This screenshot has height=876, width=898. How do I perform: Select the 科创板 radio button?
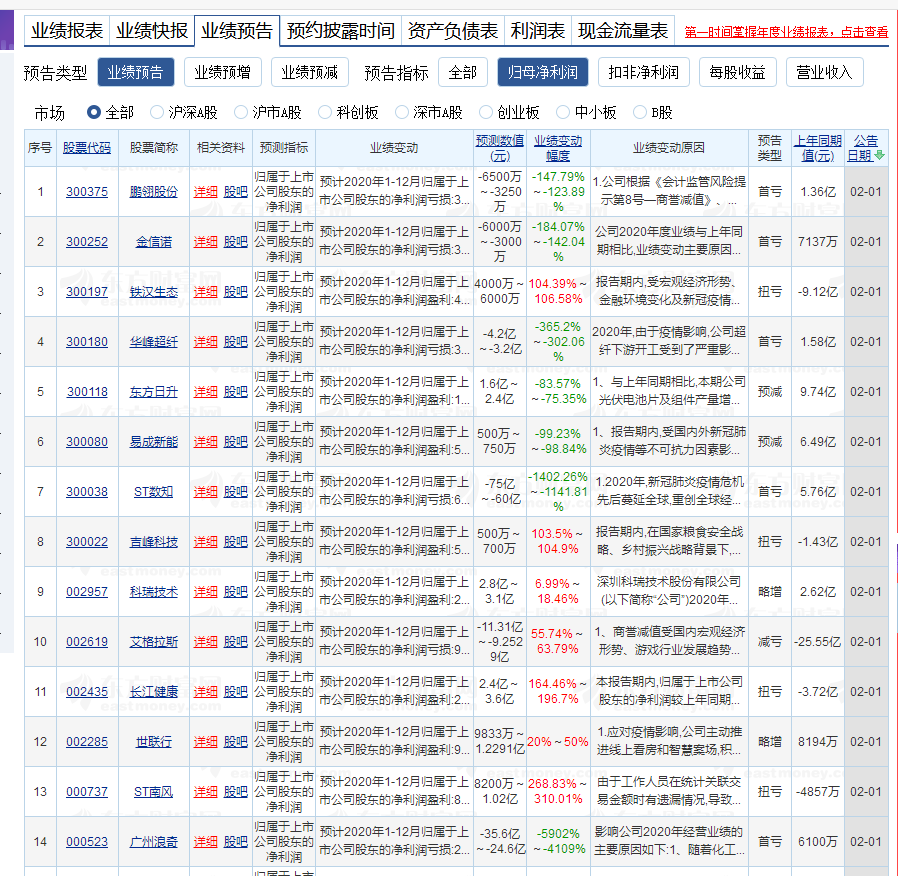(325, 112)
